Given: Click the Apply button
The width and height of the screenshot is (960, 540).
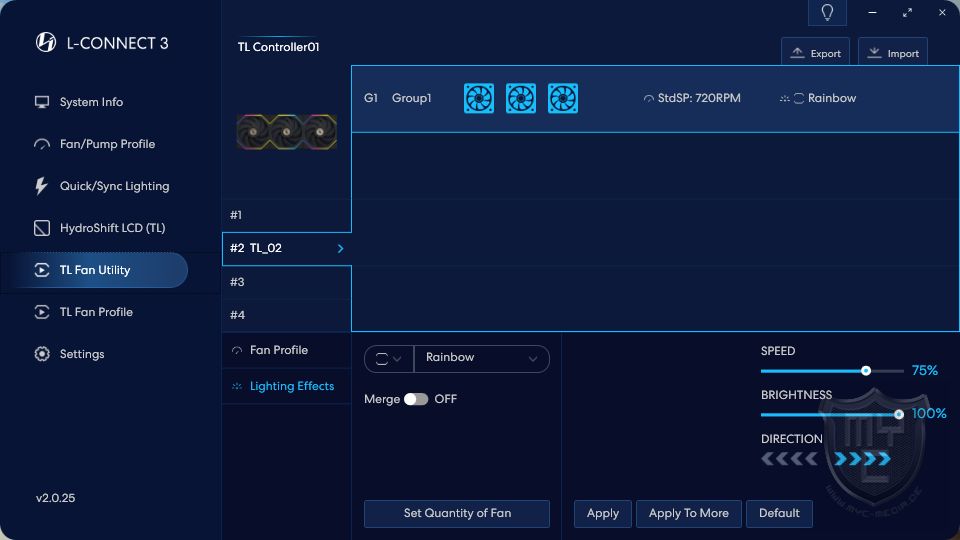Looking at the screenshot, I should pos(602,514).
